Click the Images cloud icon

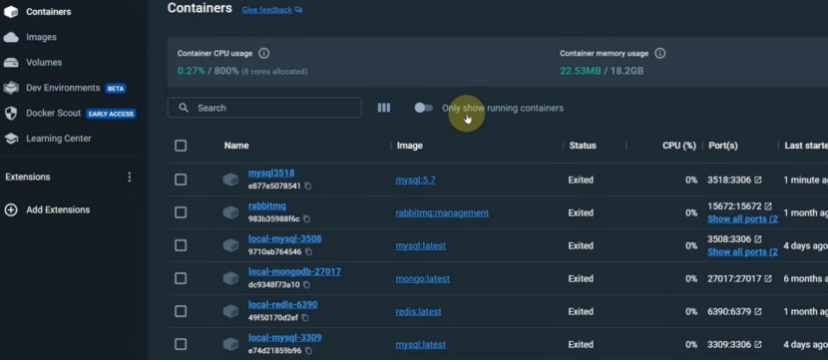(x=11, y=37)
